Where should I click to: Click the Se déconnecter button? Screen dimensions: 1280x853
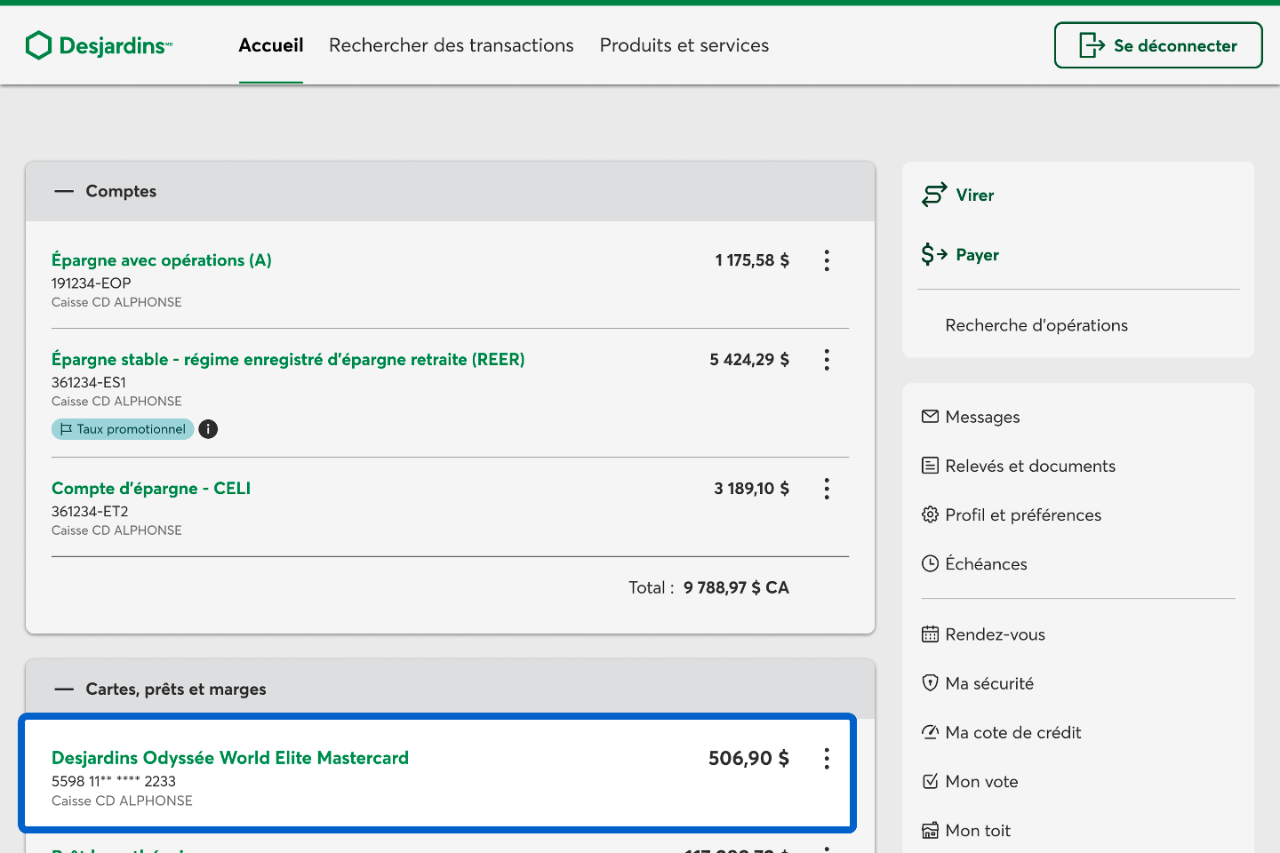(1158, 45)
